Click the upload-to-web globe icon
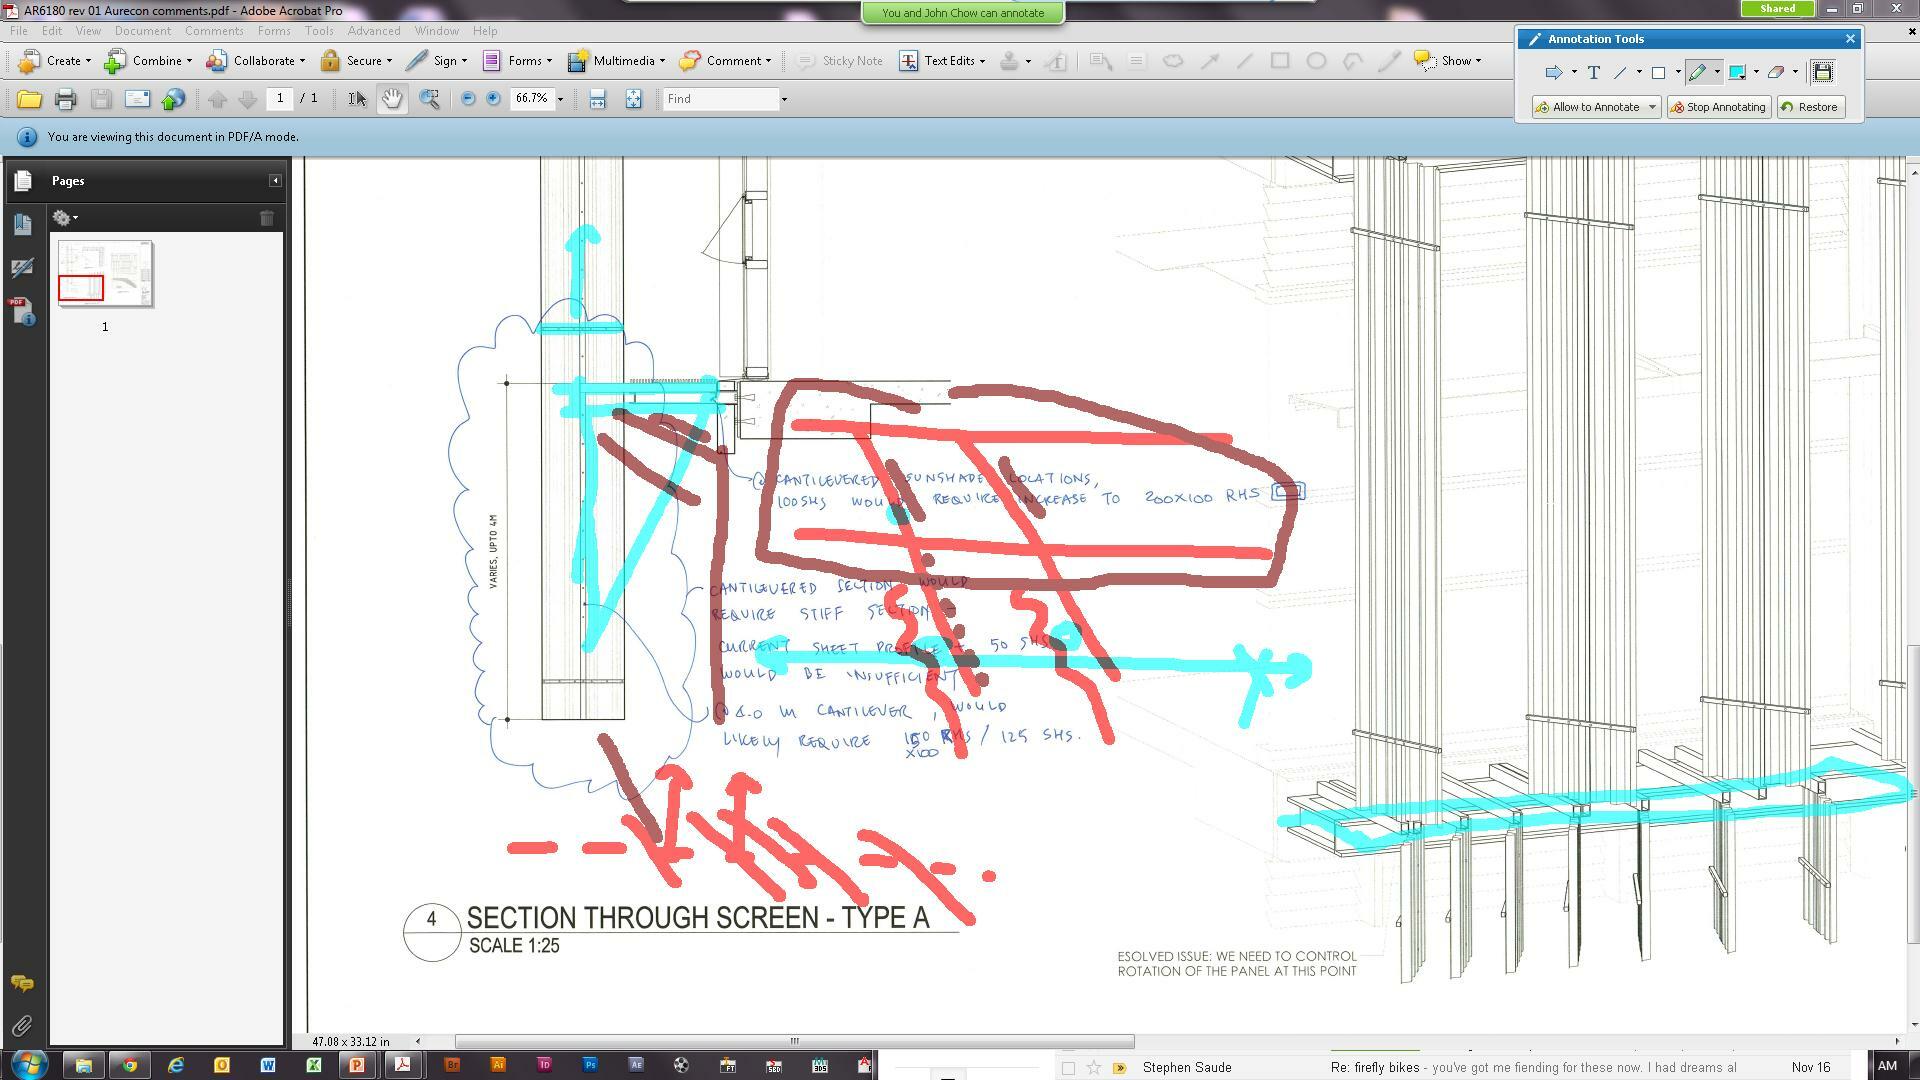Viewport: 1920px width, 1080px height. 174,99
